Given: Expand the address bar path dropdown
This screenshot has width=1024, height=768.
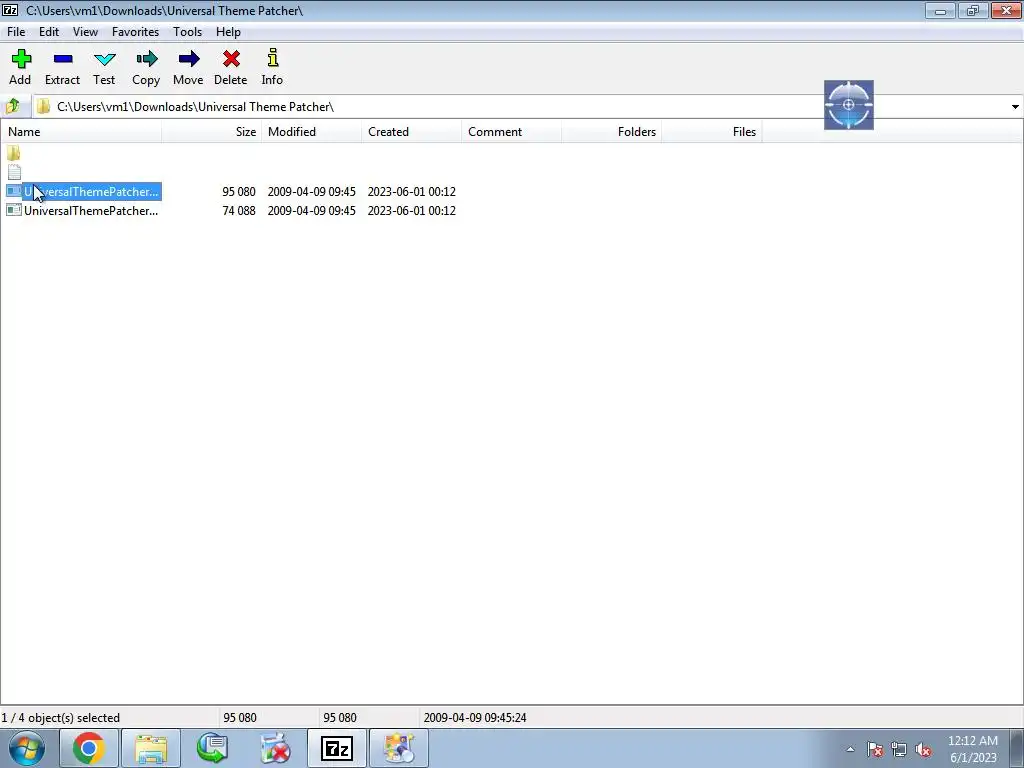Looking at the screenshot, I should tap(1015, 106).
